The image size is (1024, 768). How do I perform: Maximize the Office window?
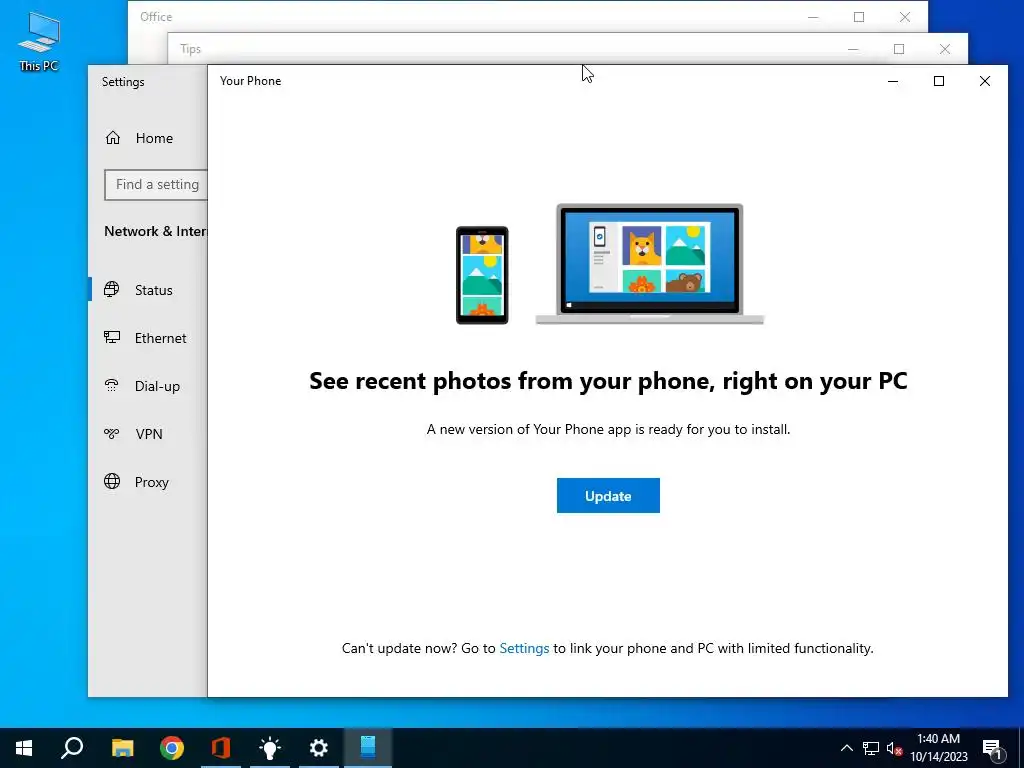coord(859,17)
